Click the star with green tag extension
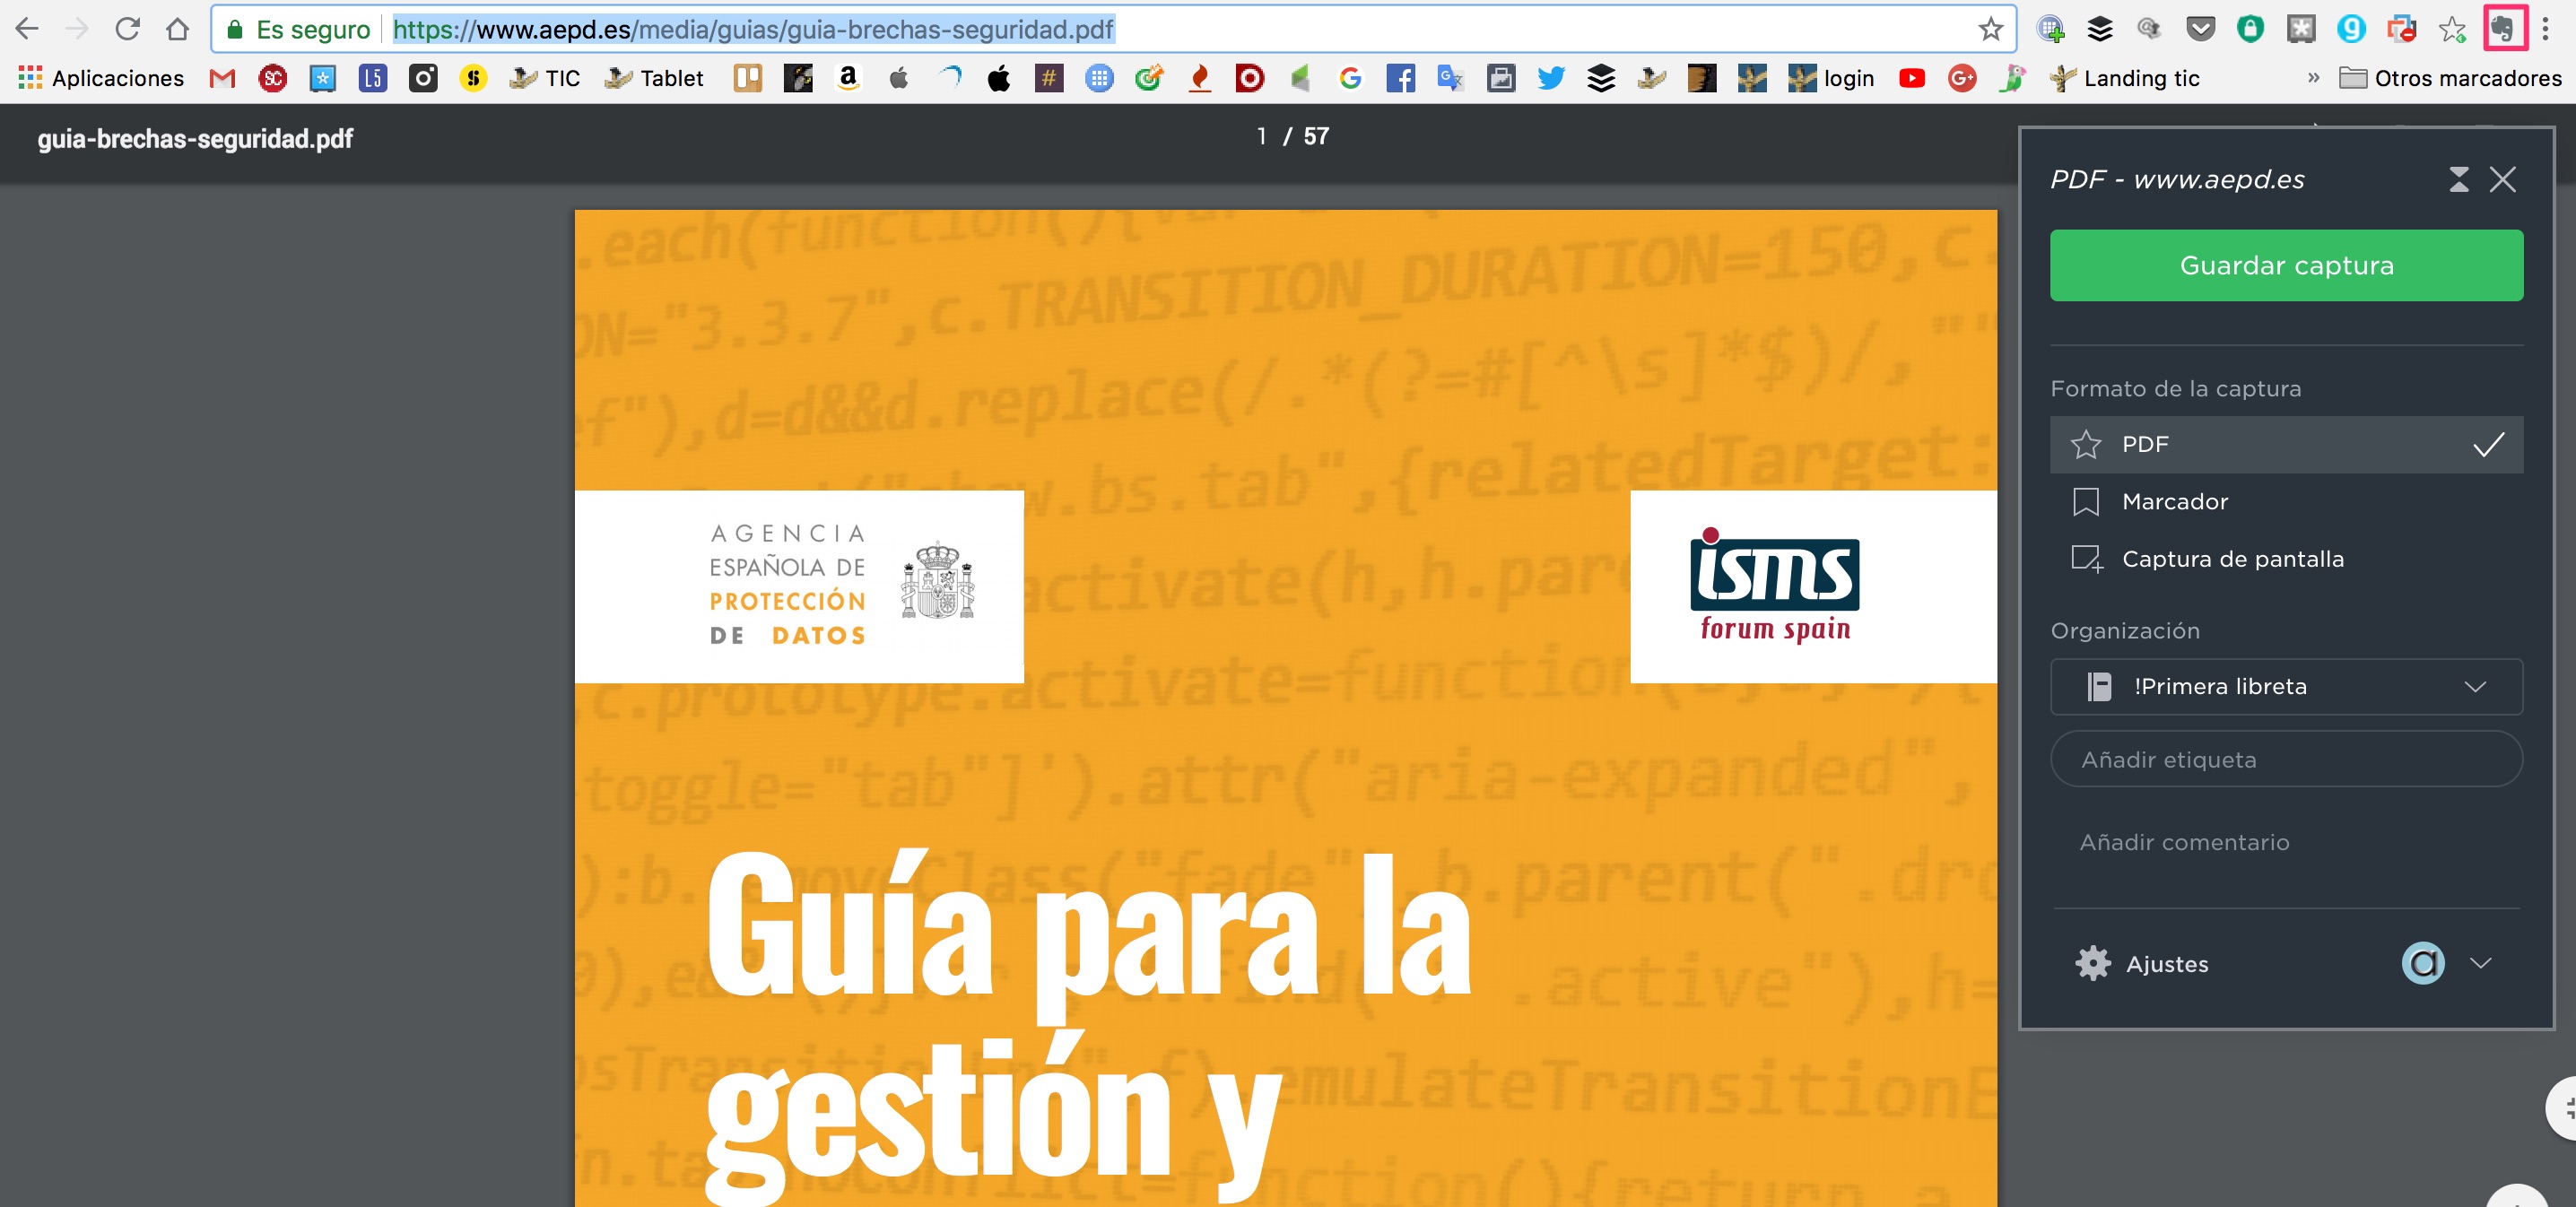This screenshot has height=1207, width=2576. tap(2452, 28)
